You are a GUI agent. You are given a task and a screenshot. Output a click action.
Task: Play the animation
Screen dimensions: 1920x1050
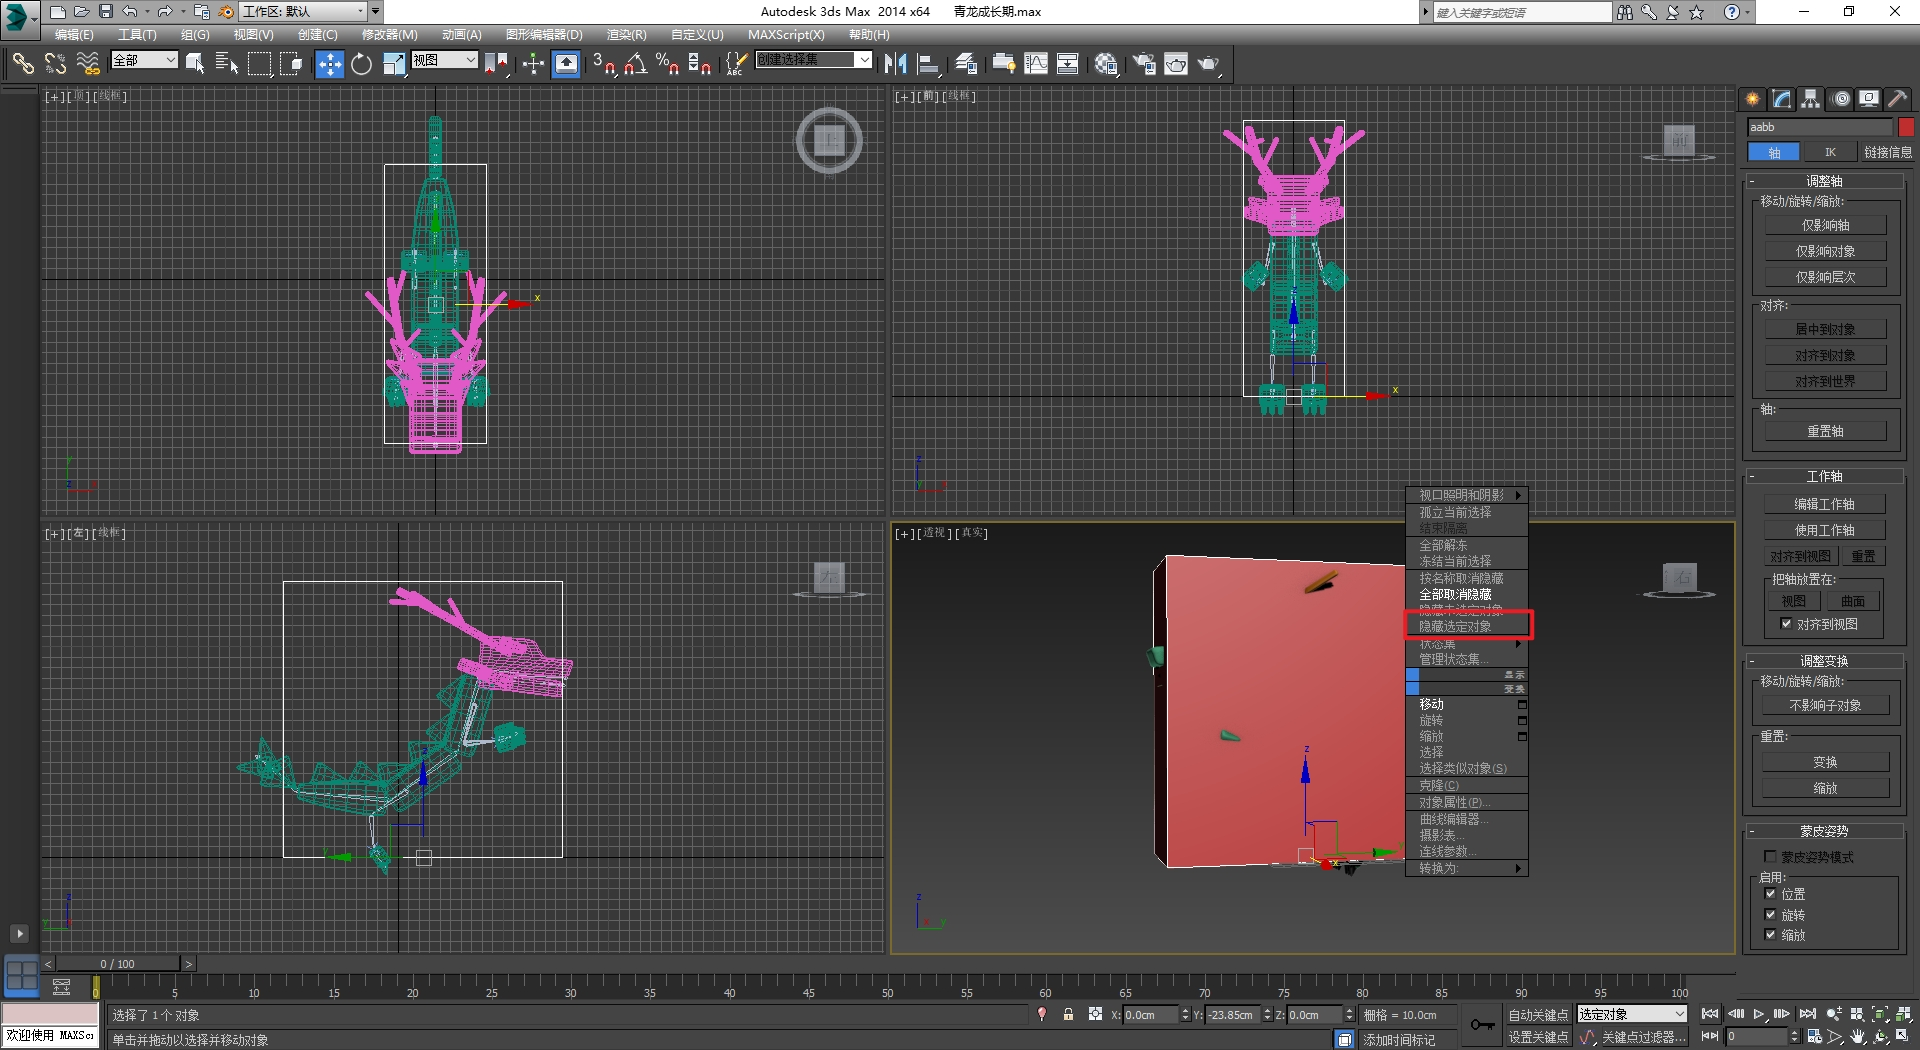click(1759, 1015)
